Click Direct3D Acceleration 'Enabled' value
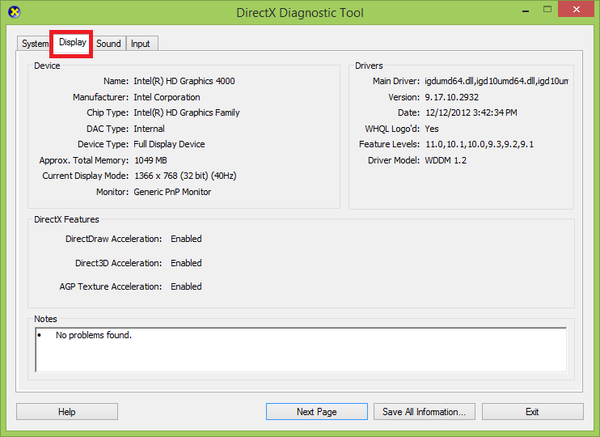This screenshot has height=437, width=600. point(186,263)
